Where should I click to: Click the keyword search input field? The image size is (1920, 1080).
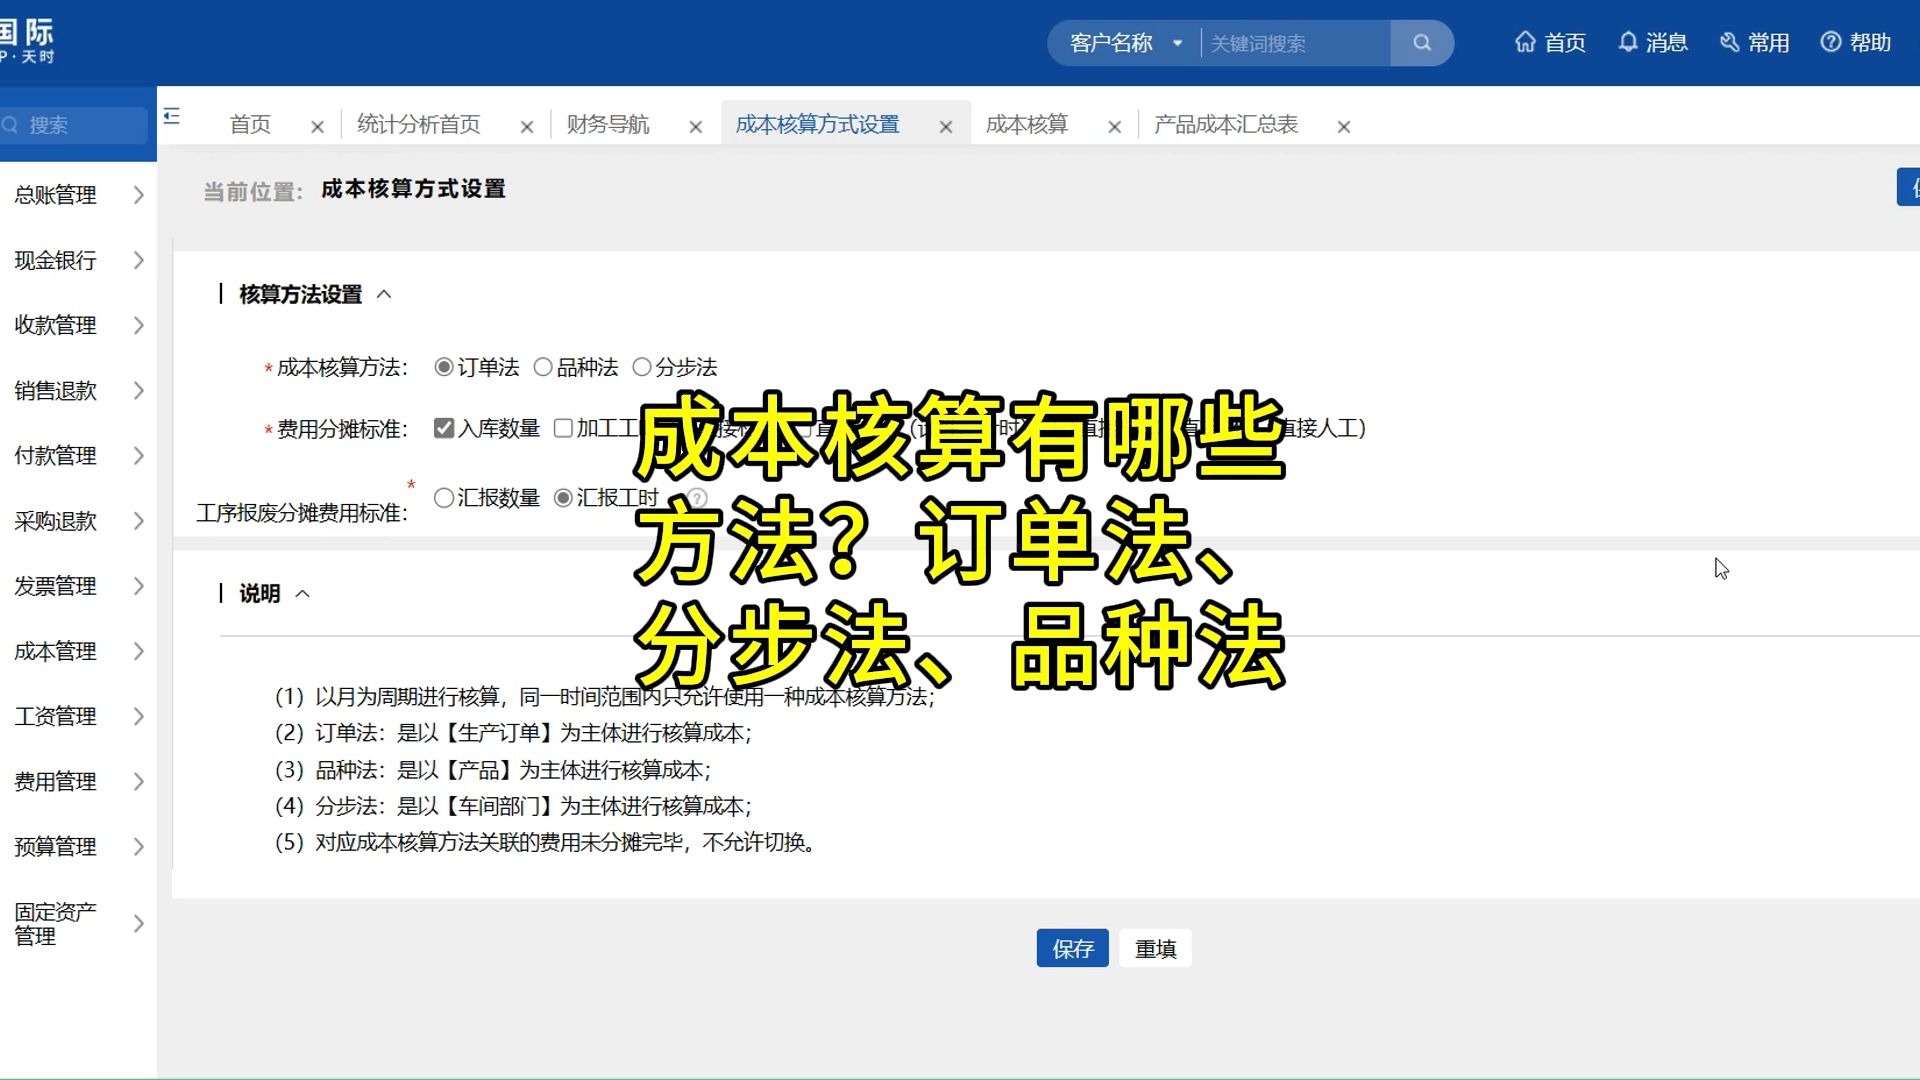point(1295,43)
